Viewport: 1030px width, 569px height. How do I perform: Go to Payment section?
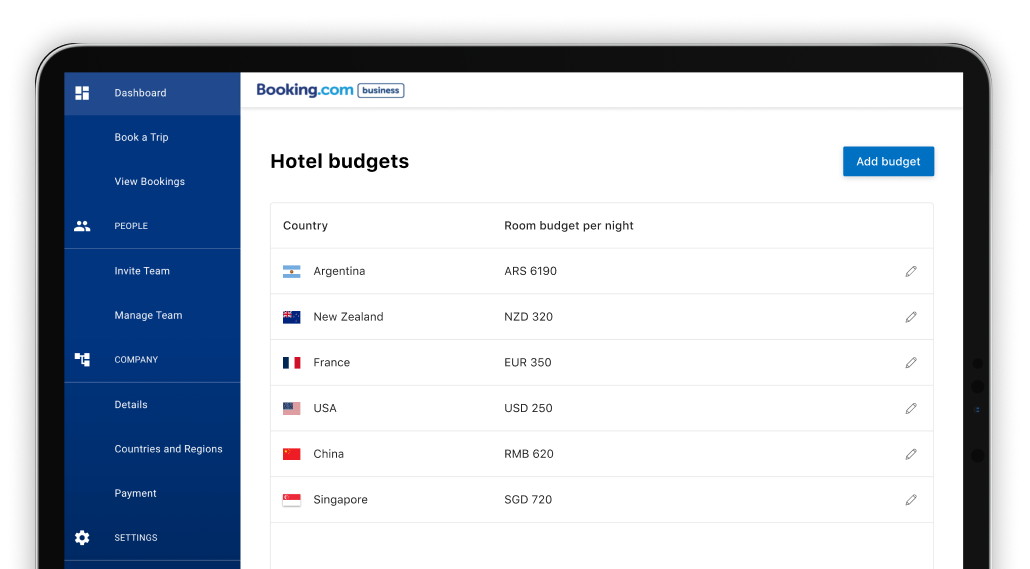pos(135,493)
